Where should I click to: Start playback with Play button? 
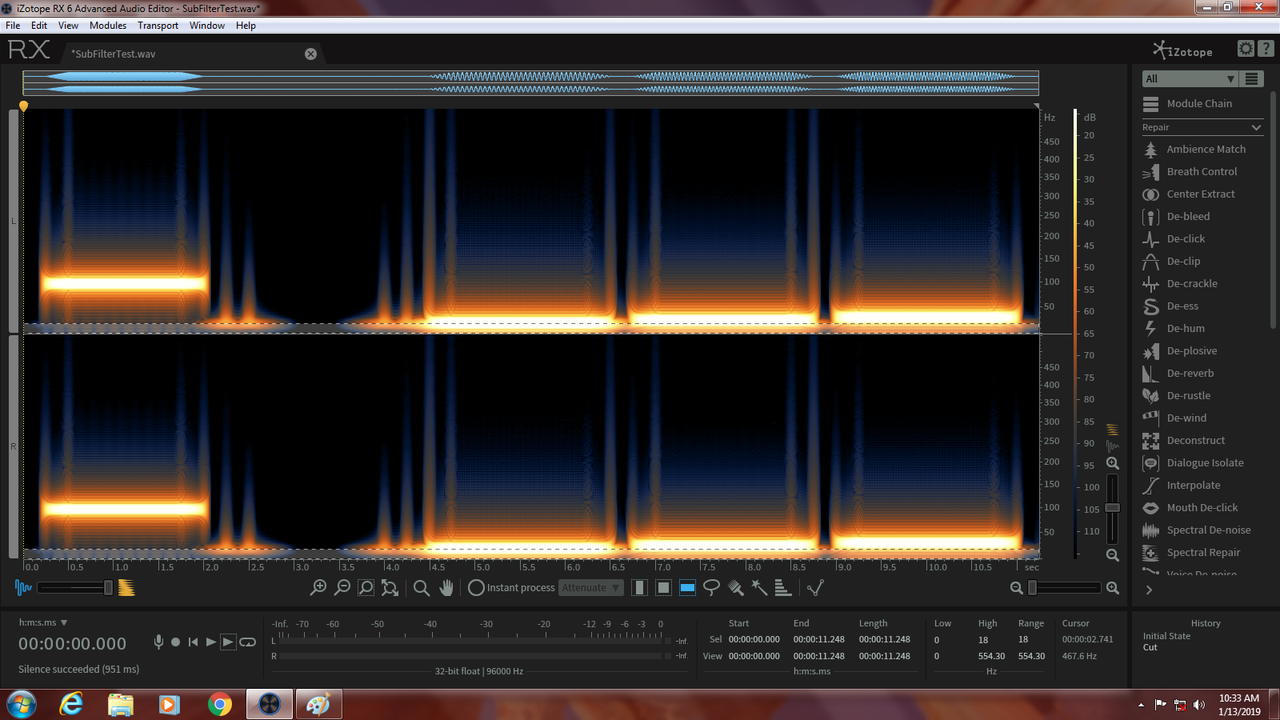pyautogui.click(x=211, y=642)
